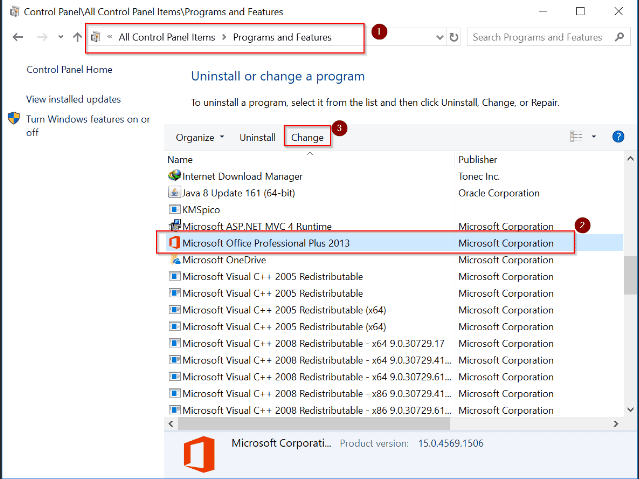Click the Visual C++ 2008 x64 9.0.30729.17 icon
Viewport: 639px width, 479px height.
(x=174, y=343)
